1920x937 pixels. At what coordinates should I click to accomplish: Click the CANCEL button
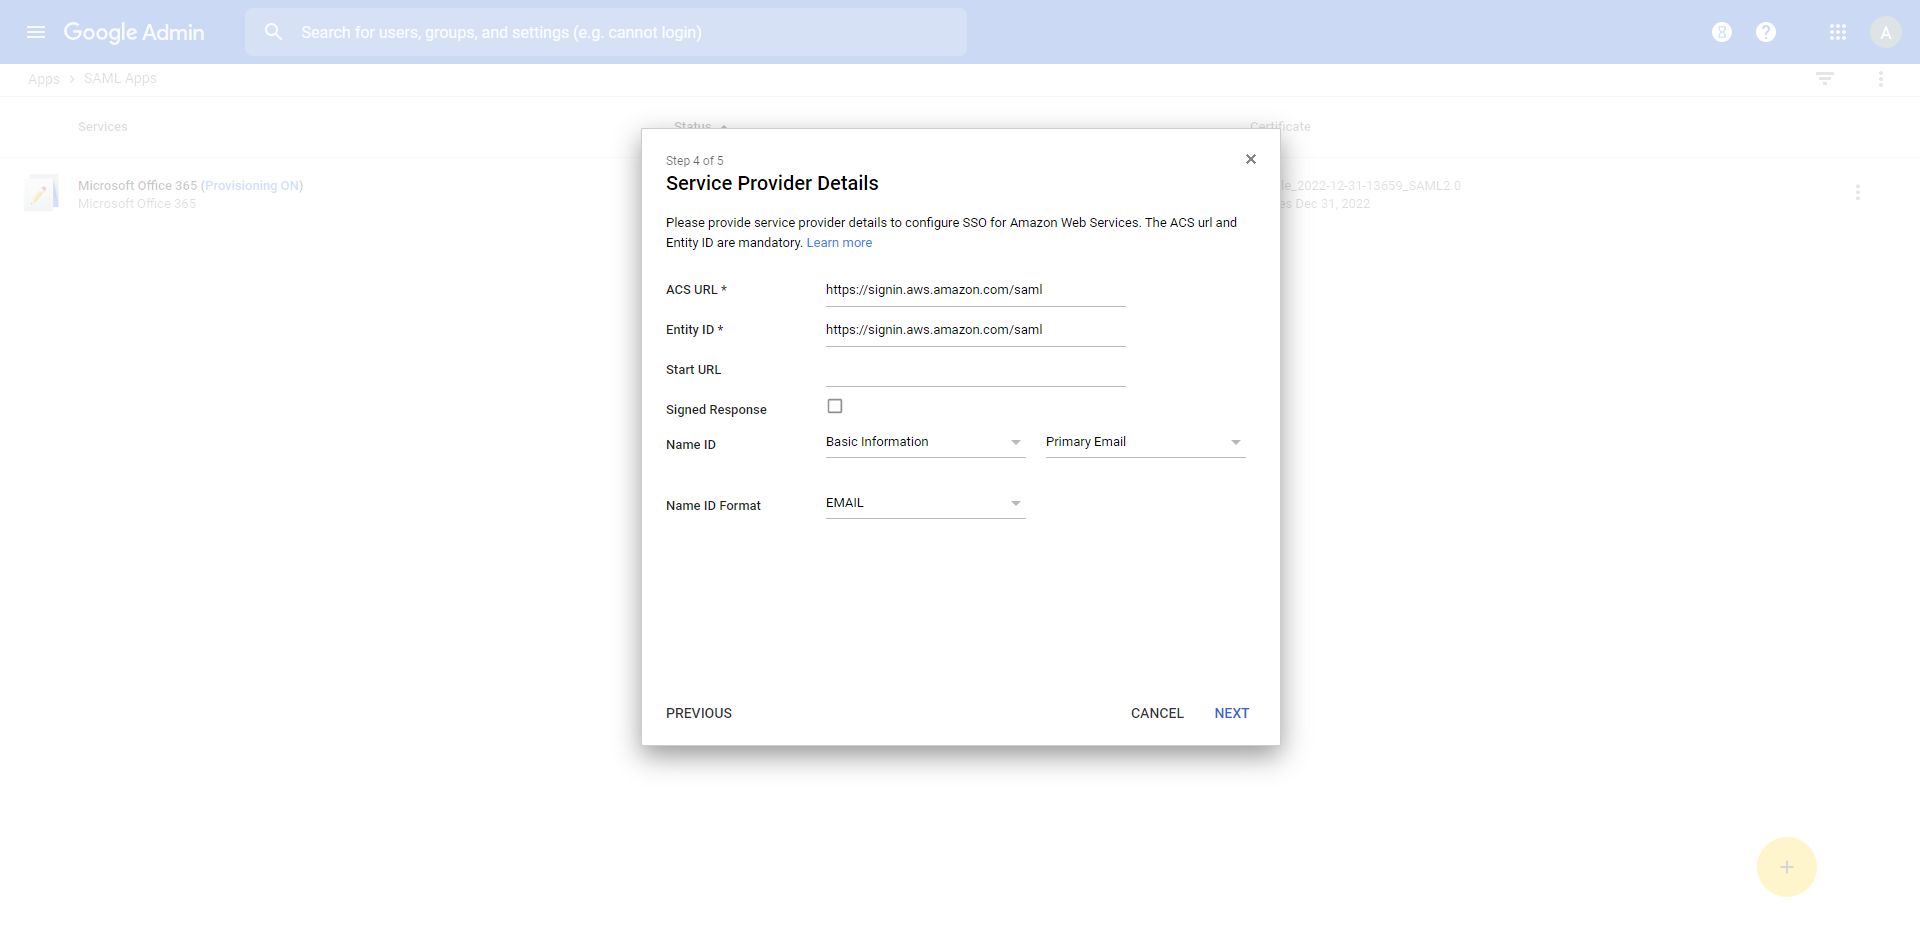point(1157,713)
